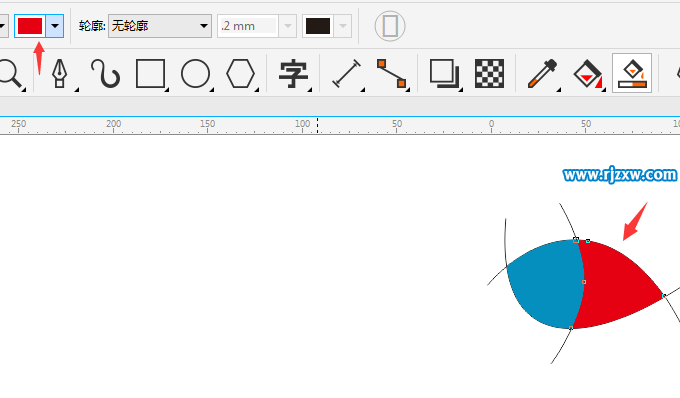Toggle the active Smart Fill tool
Image resolution: width=680 pixels, height=398 pixels.
(x=632, y=73)
